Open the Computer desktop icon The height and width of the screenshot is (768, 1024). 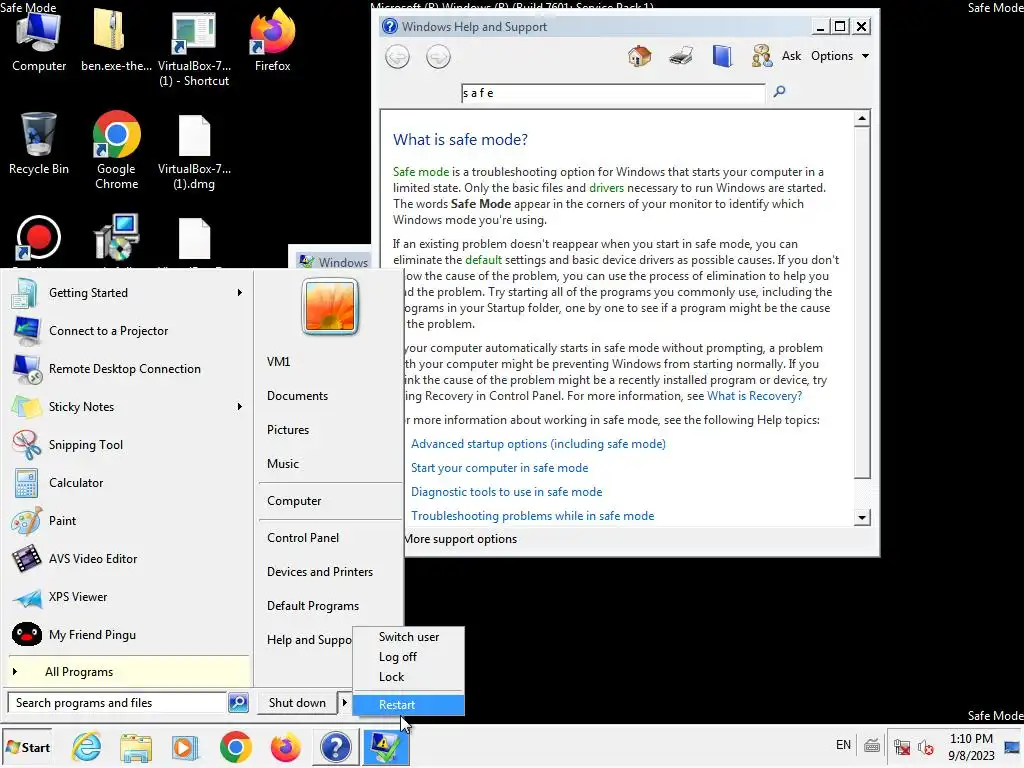click(39, 41)
